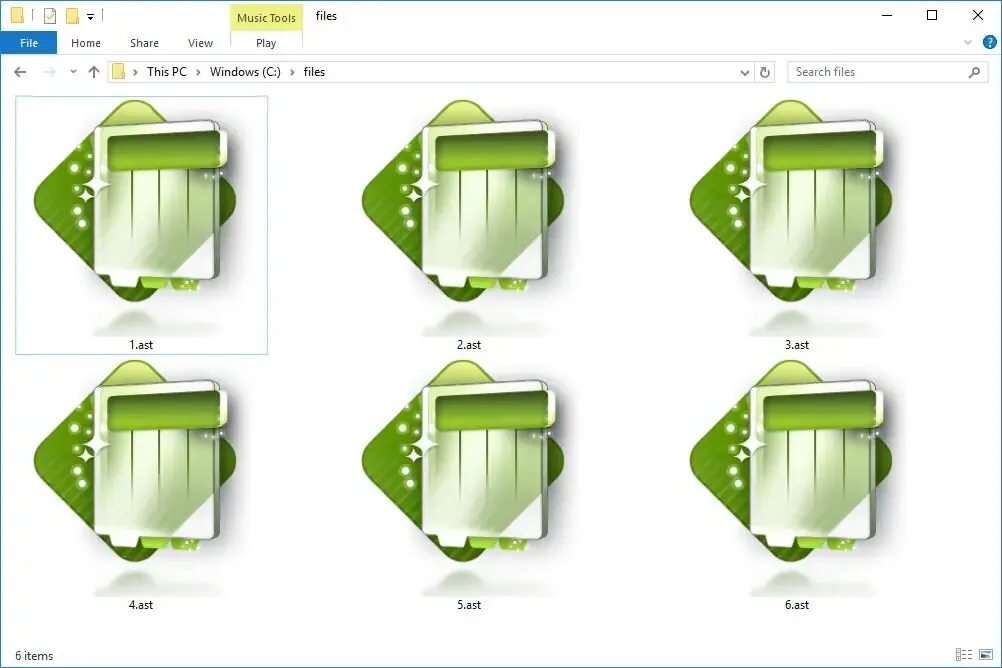Viewport: 1002px width, 668px height.
Task: Click This PC in the address bar
Action: coord(167,72)
